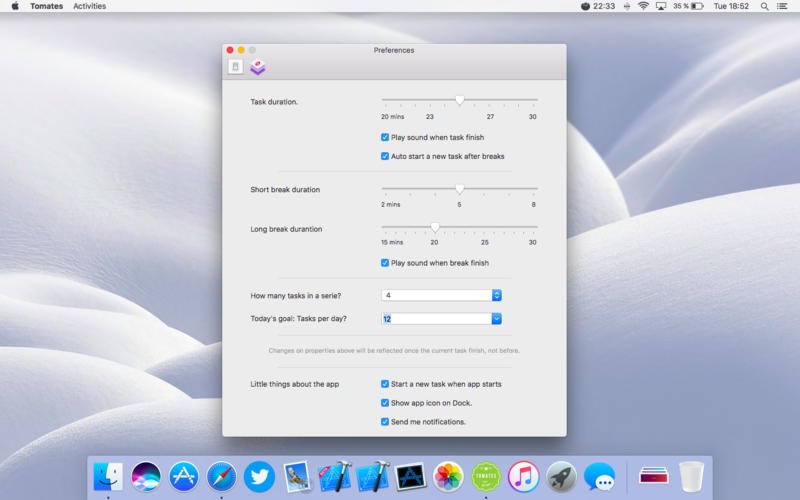Open the green Tomates app in Dock
The height and width of the screenshot is (500, 800).
point(486,476)
